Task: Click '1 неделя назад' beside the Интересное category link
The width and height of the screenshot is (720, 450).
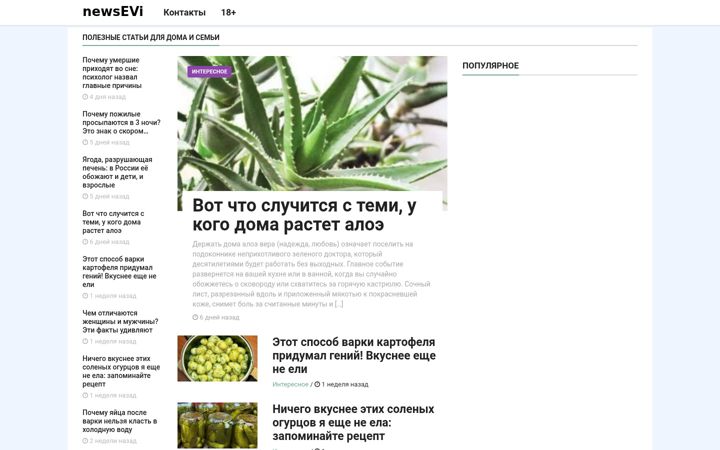Action: click(345, 384)
